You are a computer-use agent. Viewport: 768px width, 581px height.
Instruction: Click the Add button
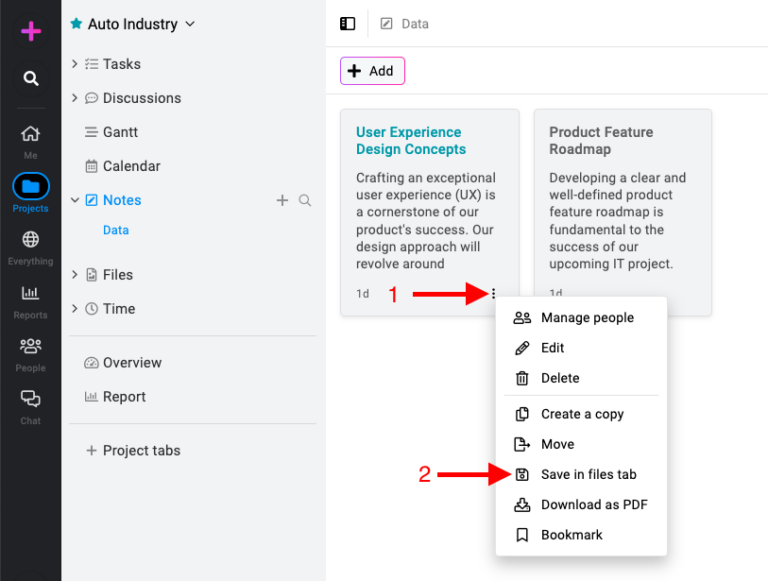pos(372,71)
